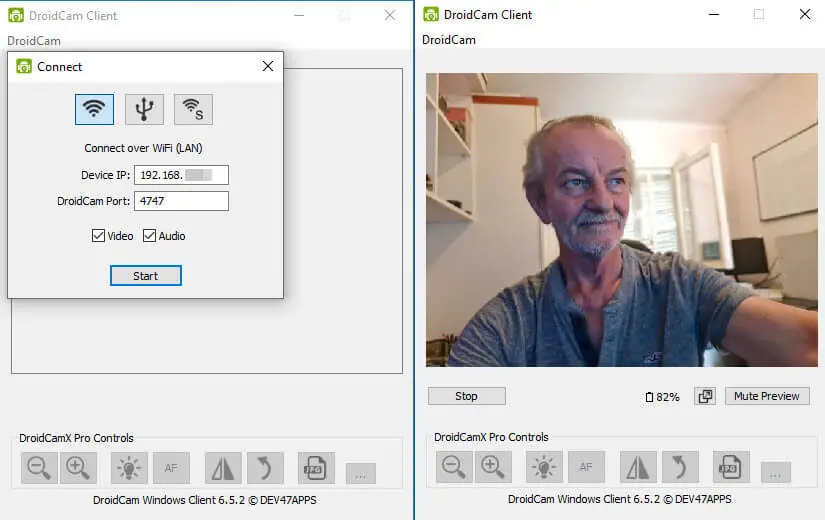Click DroidCam app icon in right title bar
Screen dimensions: 825x520
point(431,14)
